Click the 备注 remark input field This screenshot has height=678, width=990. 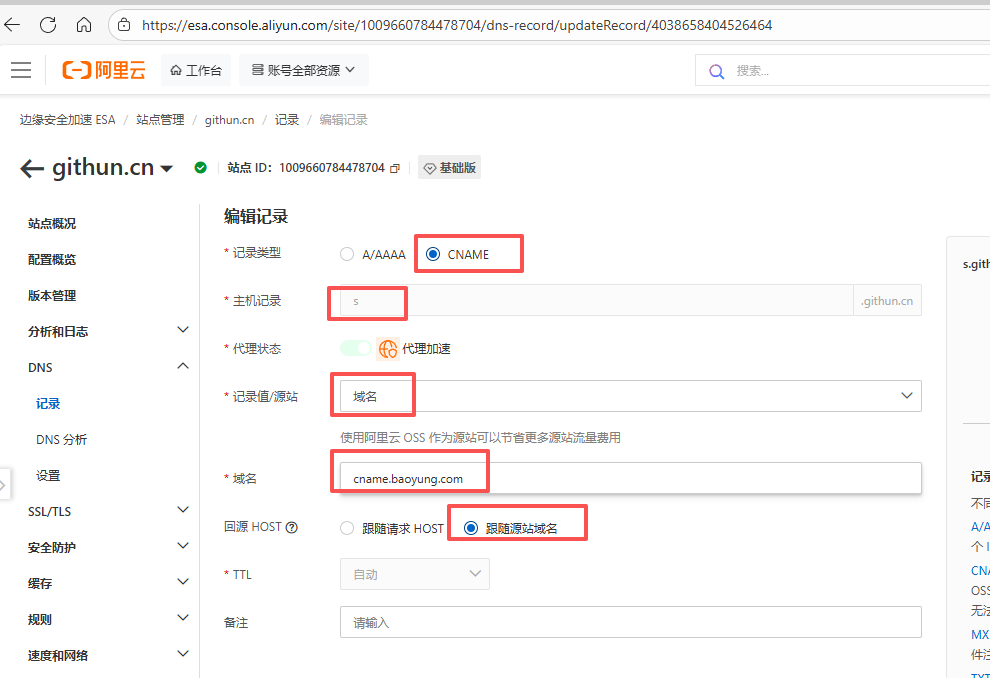point(630,622)
